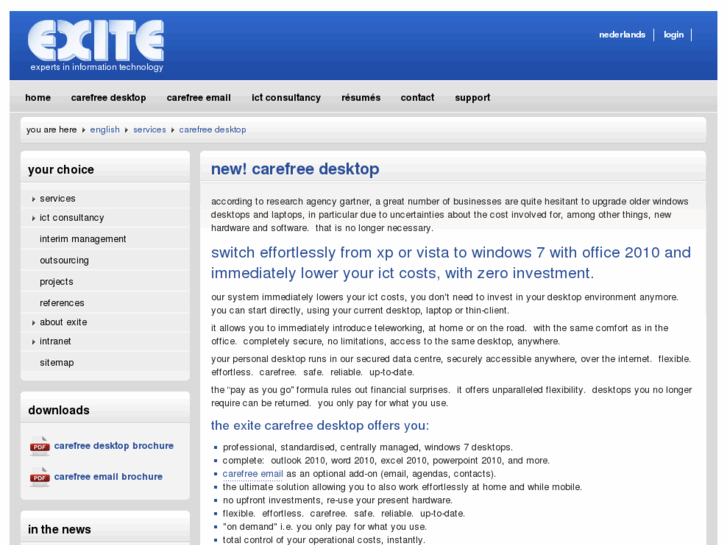Click the 'in the news' panel heading
The width and height of the screenshot is (727, 545).
click(x=59, y=530)
